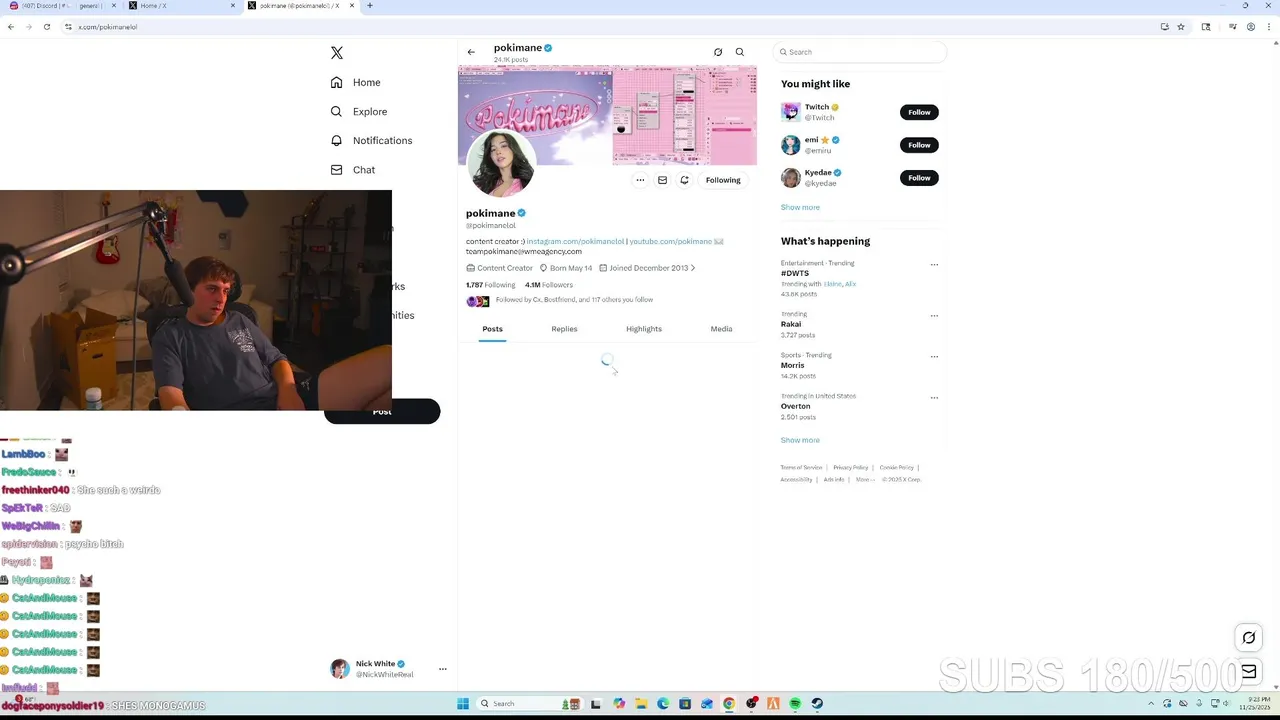The image size is (1280, 720).
Task: Click the Windows taskbar Search box
Action: tap(528, 703)
